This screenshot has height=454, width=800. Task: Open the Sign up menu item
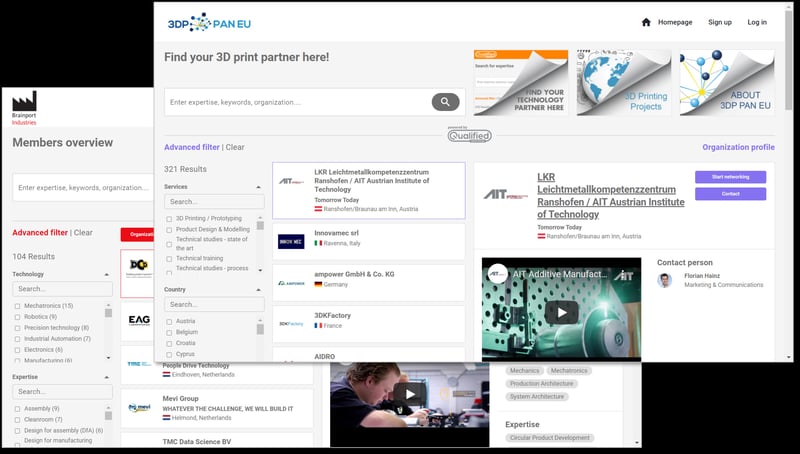pyautogui.click(x=720, y=22)
